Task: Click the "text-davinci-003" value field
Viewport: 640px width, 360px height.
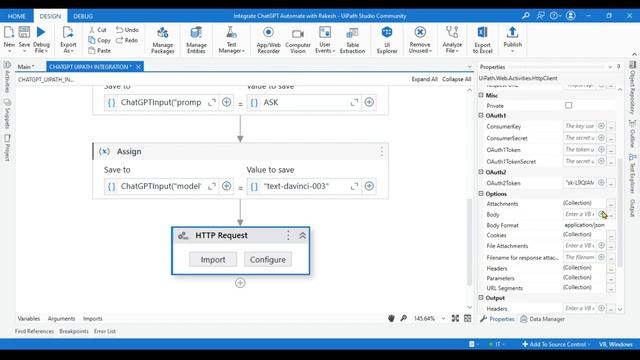Action: (304, 186)
